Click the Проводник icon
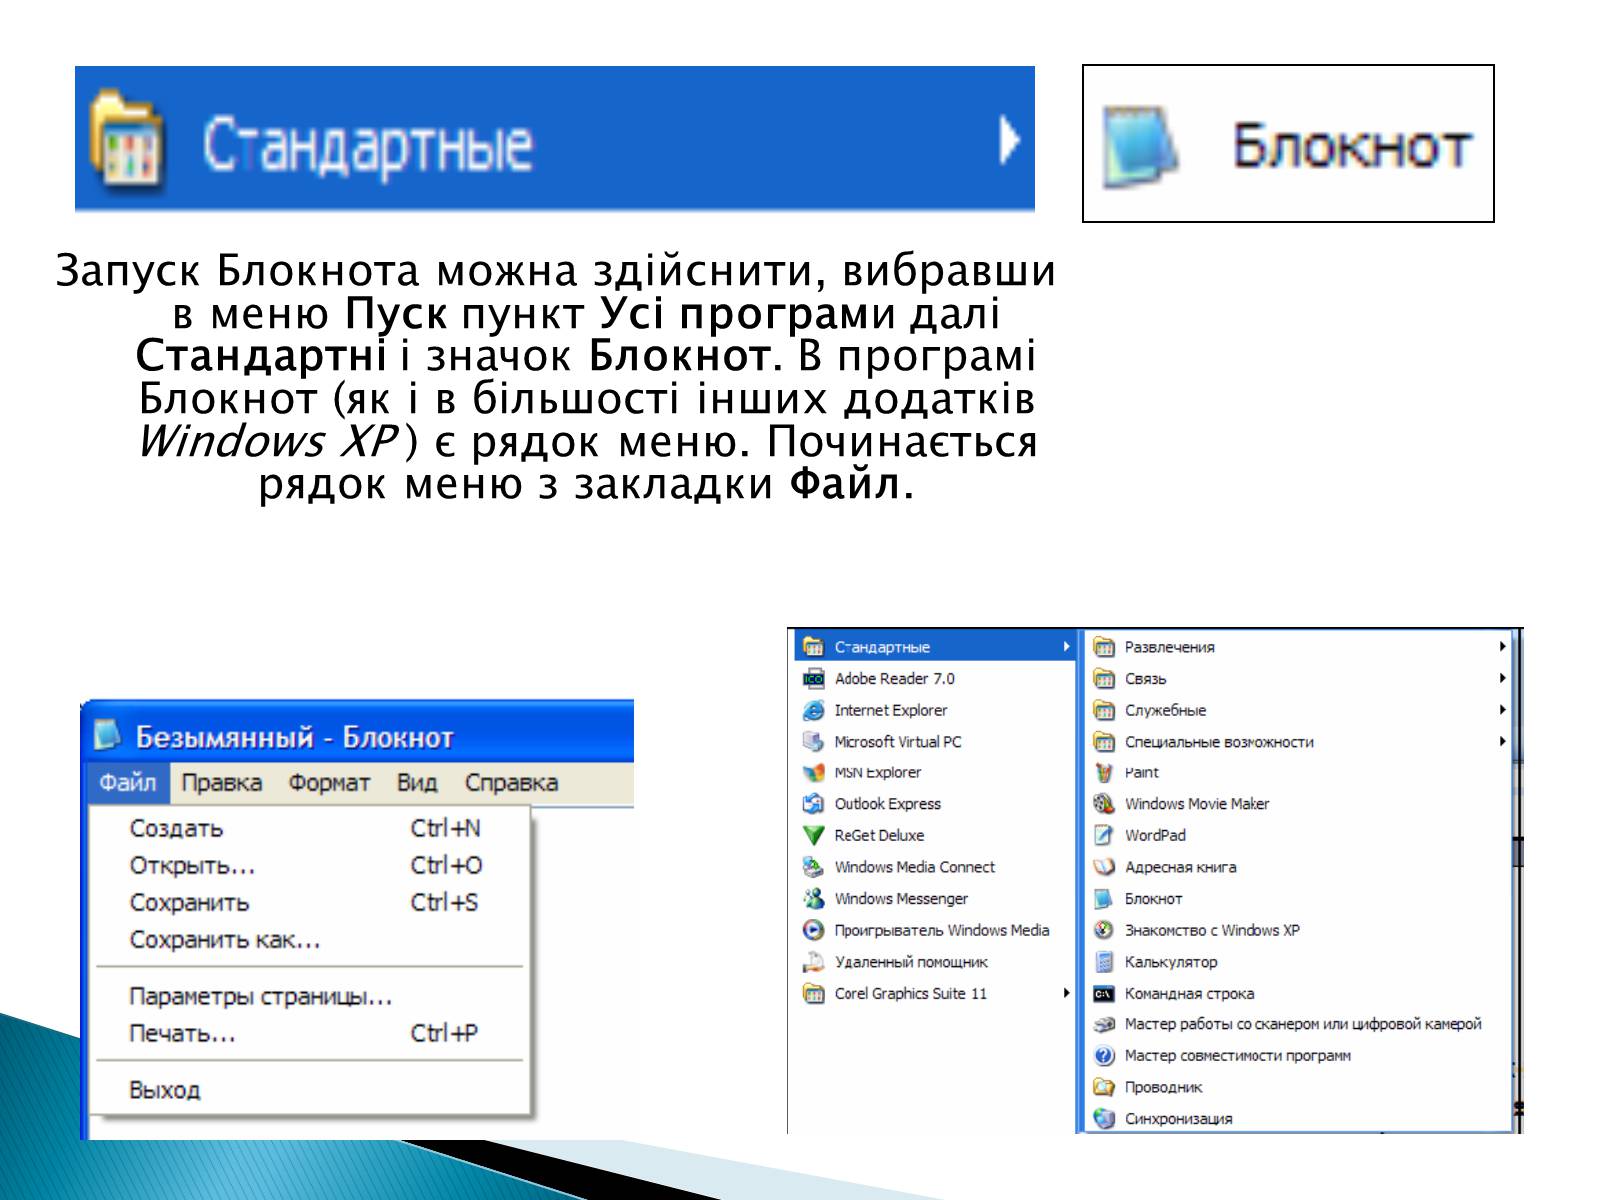 (1104, 1087)
